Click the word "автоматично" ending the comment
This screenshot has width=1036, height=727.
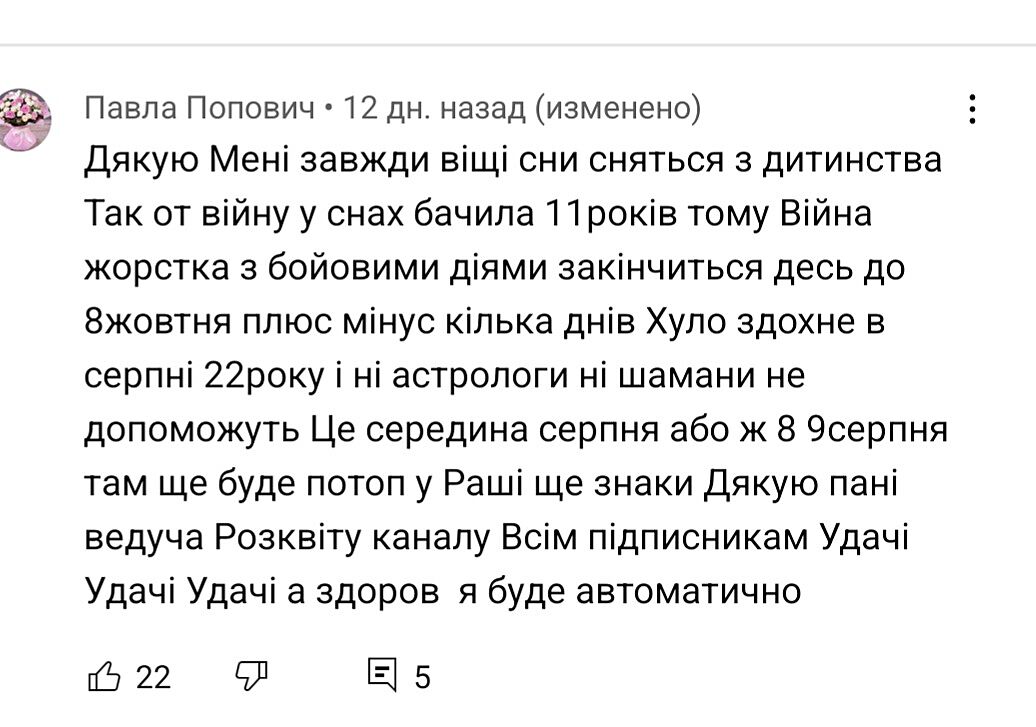click(x=689, y=592)
